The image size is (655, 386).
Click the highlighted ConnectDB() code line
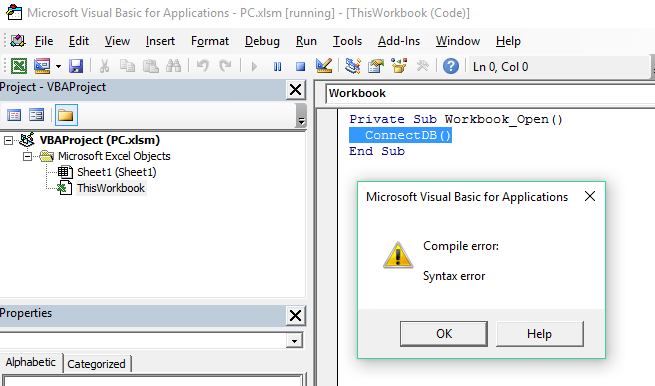(x=401, y=135)
